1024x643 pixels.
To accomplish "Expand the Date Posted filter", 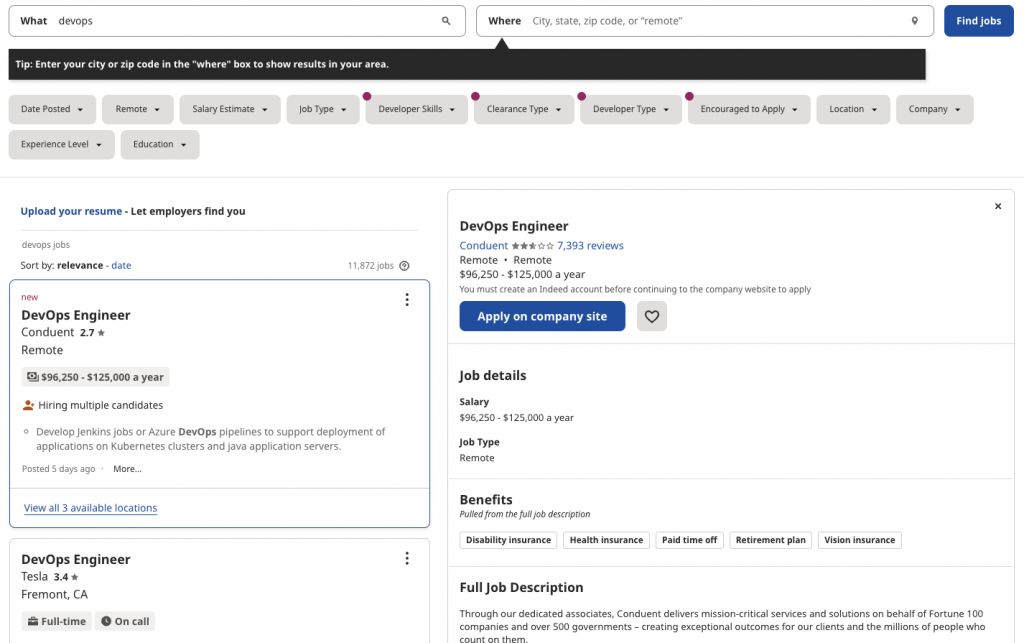I will 52,109.
